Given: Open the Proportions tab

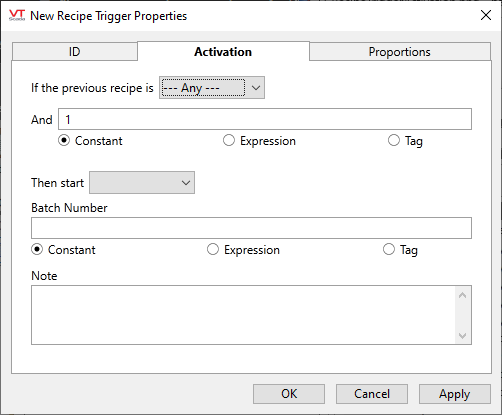Looking at the screenshot, I should pos(400,52).
